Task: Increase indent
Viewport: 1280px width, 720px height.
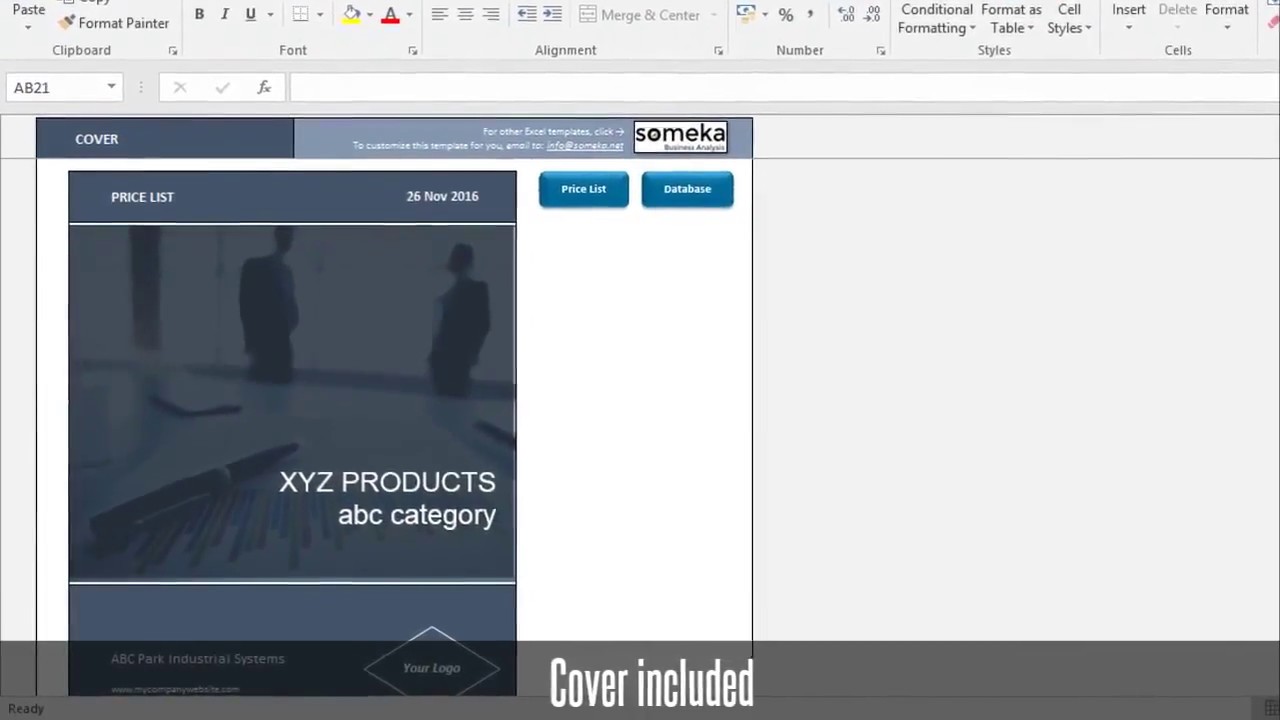Action: 552,14
